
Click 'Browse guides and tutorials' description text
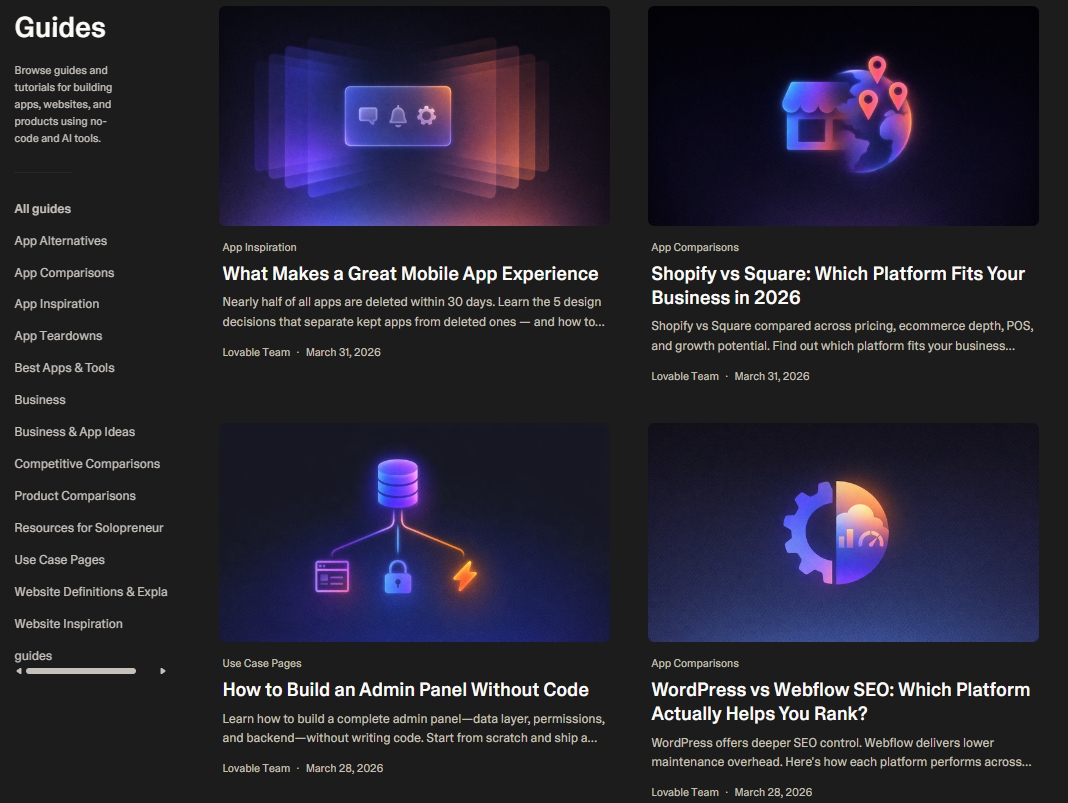pos(63,105)
